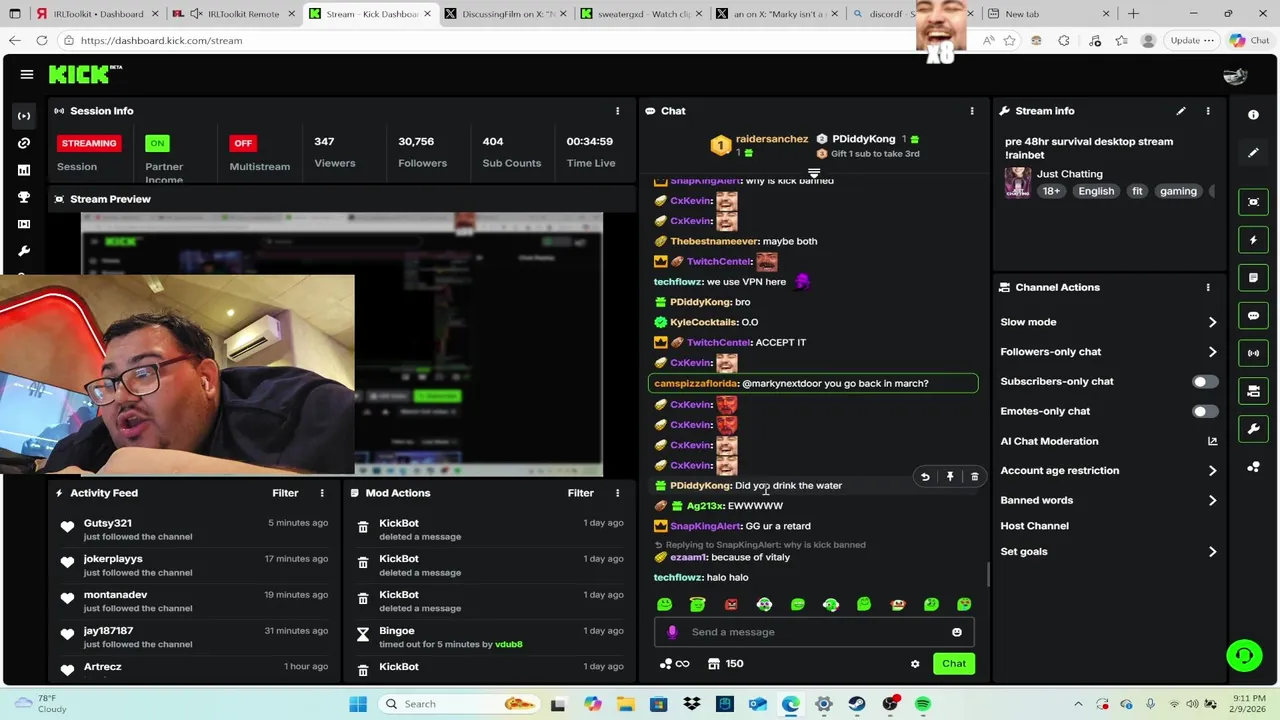The image size is (1280, 720).
Task: Click Host Channel action
Action: point(1034,526)
